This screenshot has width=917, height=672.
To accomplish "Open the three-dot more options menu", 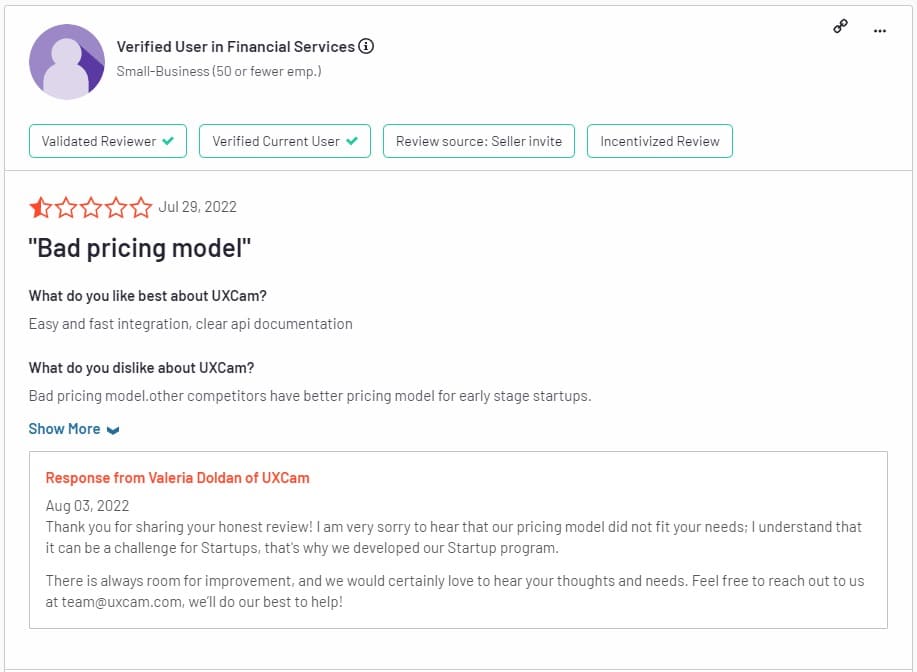I will click(880, 30).
